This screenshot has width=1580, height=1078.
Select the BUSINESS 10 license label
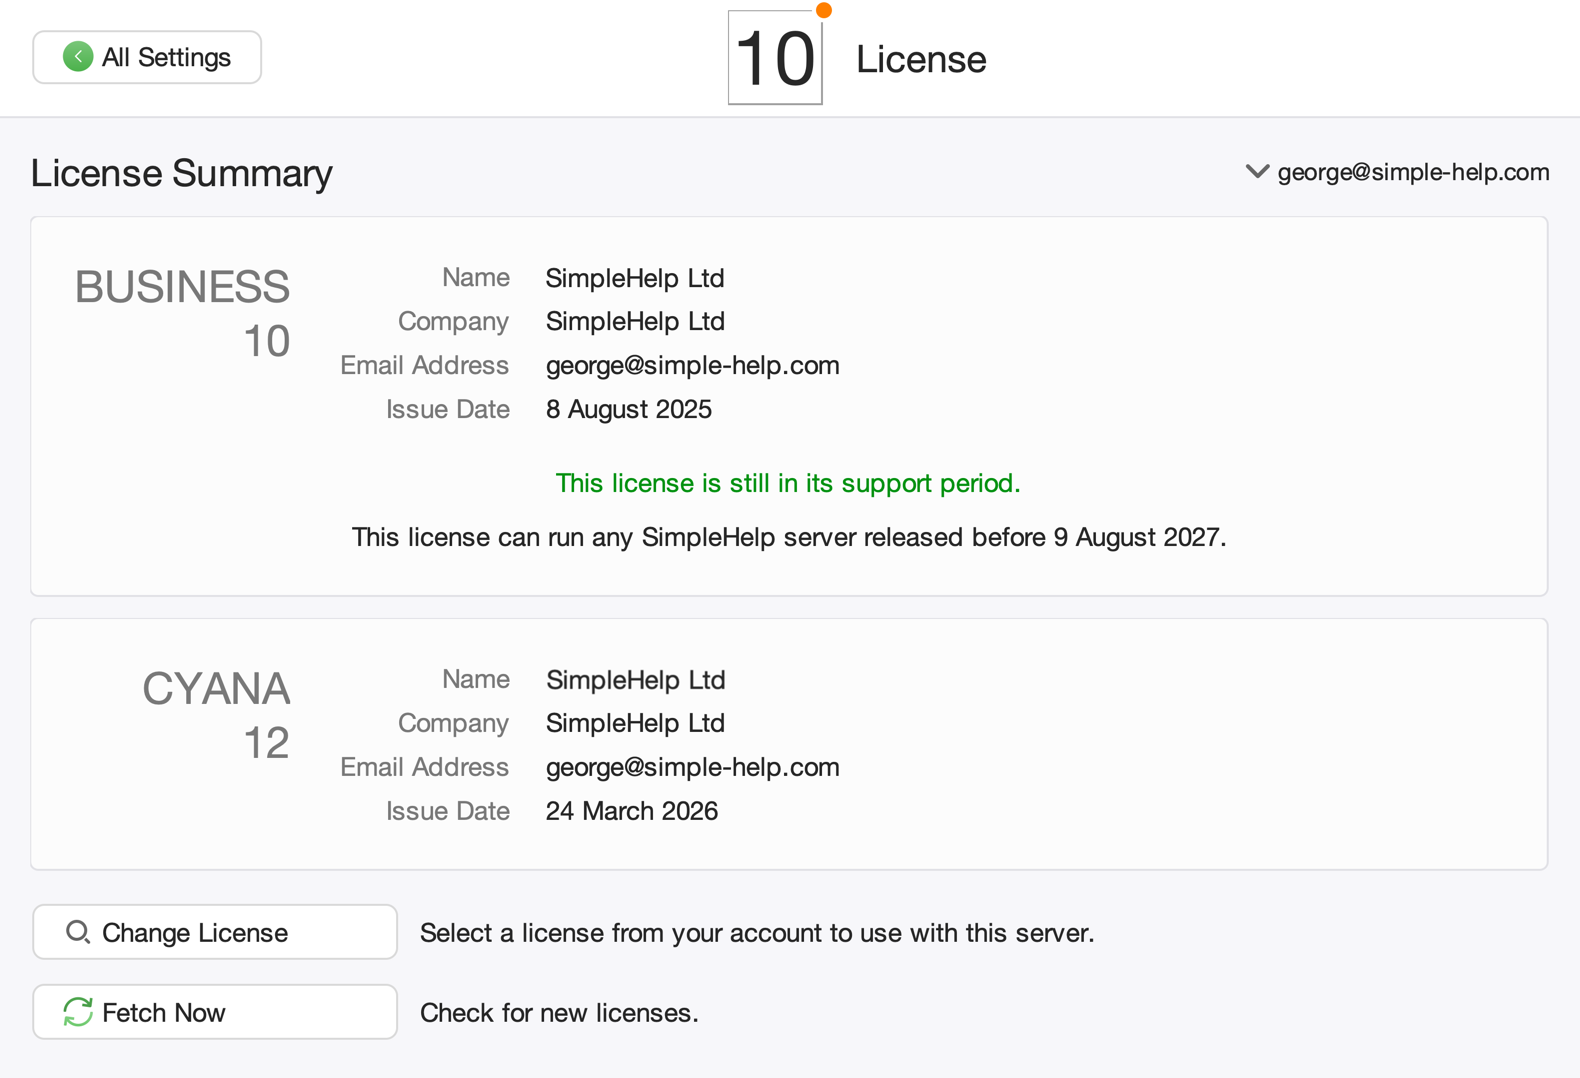[x=182, y=314]
